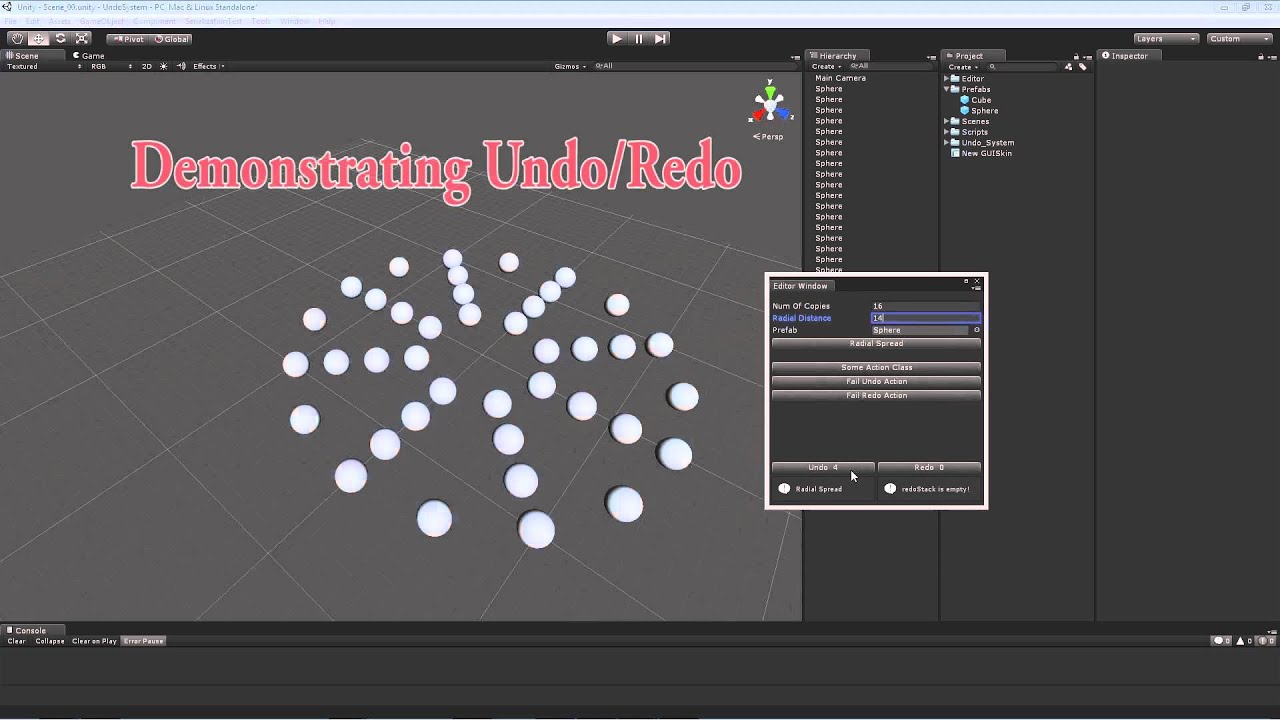Click the Some Action Class button

pos(876,368)
